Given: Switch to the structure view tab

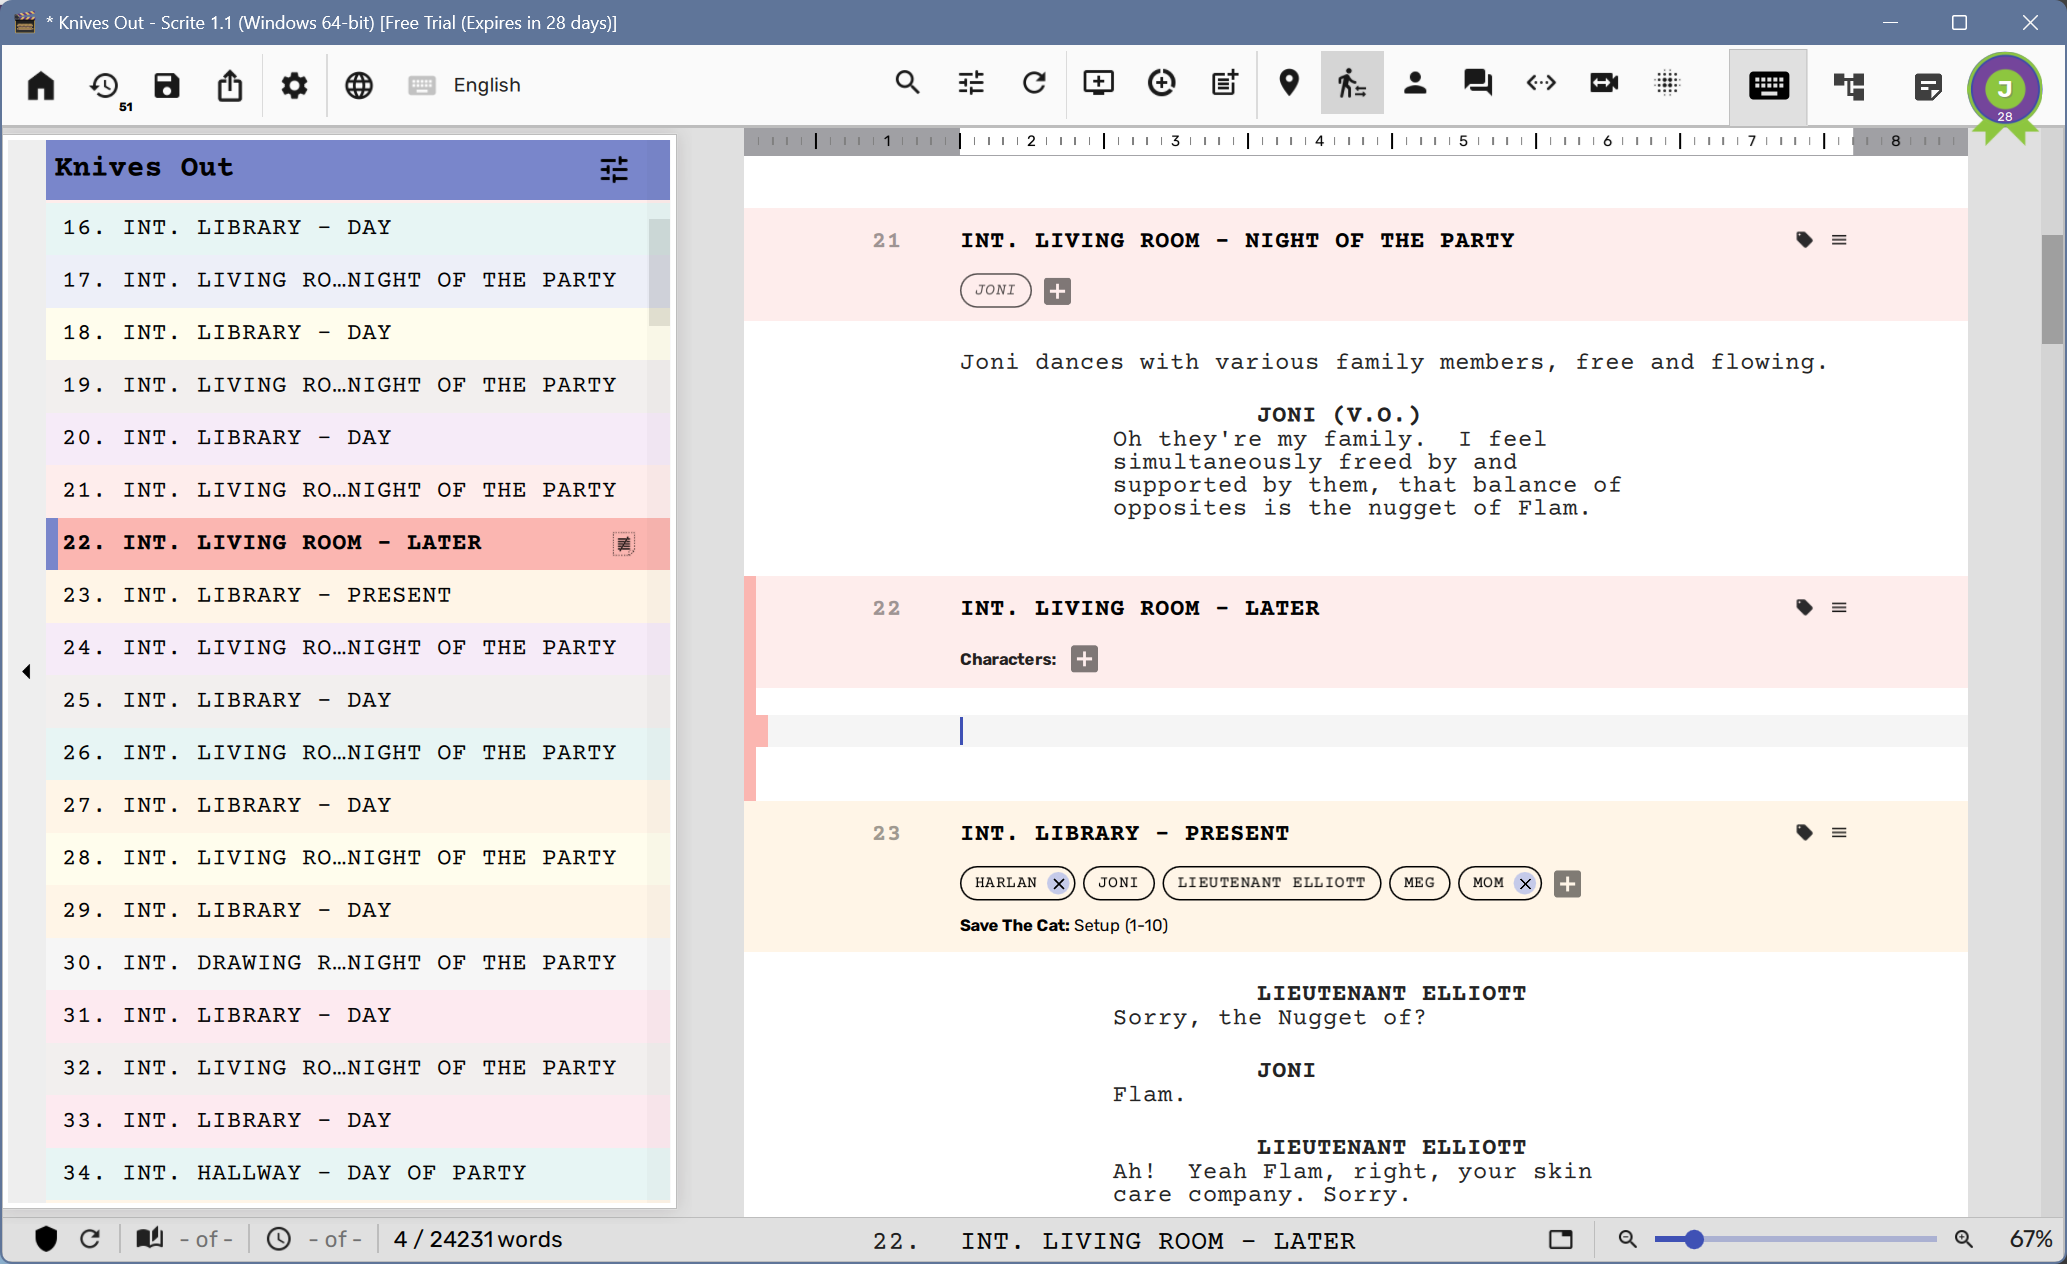Looking at the screenshot, I should coord(1849,86).
